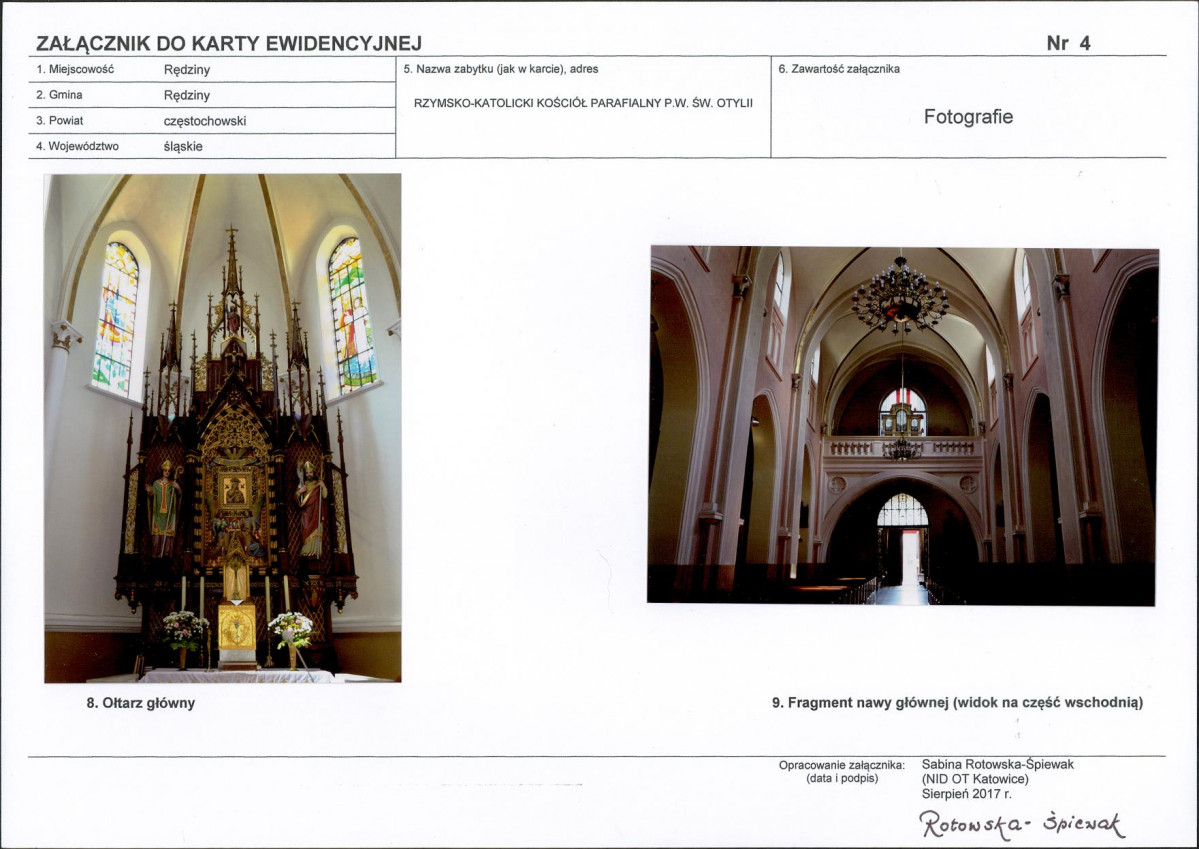
Task: Select the Powiat value "częstochowski"
Action: (x=205, y=122)
